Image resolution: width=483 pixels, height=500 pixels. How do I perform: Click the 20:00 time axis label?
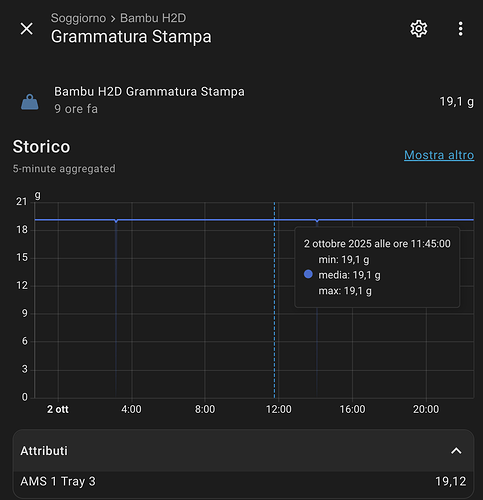pyautogui.click(x=426, y=409)
